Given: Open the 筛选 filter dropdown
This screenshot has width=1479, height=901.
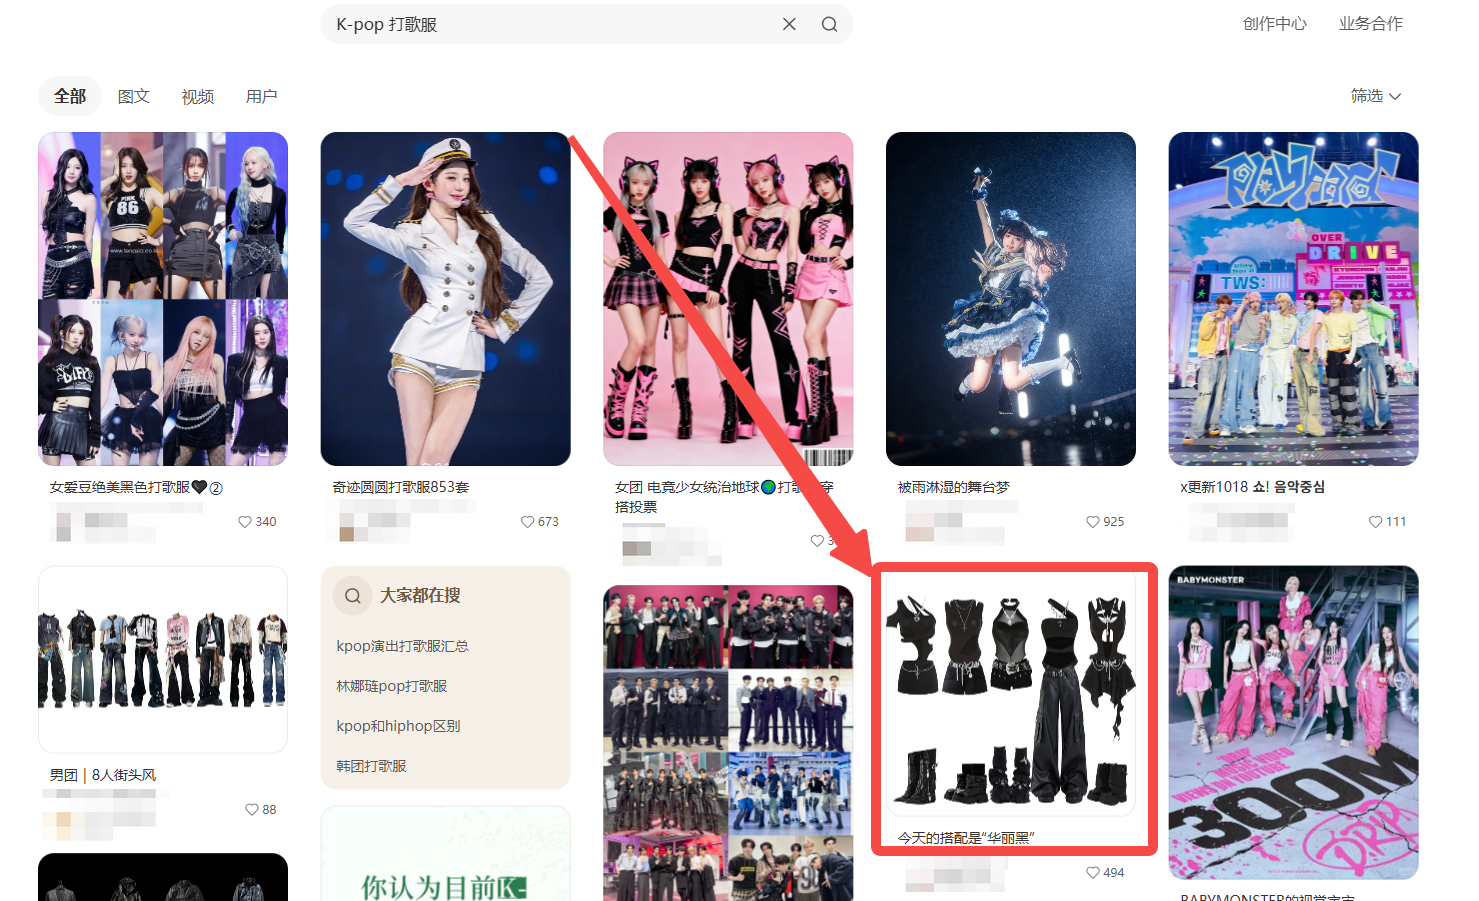Looking at the screenshot, I should (1375, 96).
